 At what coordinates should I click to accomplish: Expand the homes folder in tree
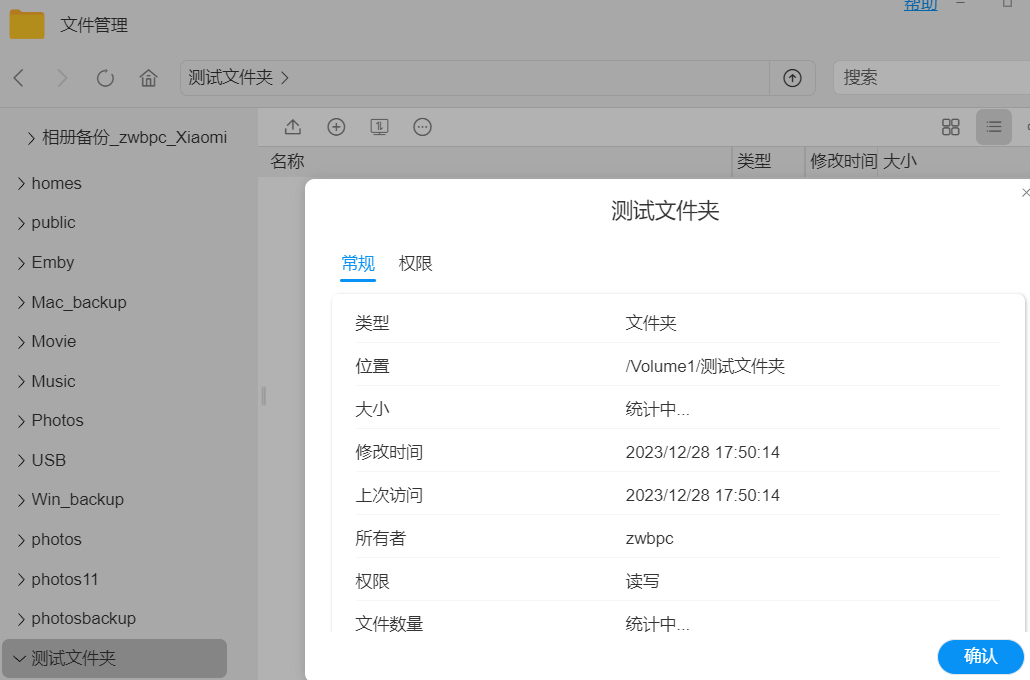click(x=22, y=184)
